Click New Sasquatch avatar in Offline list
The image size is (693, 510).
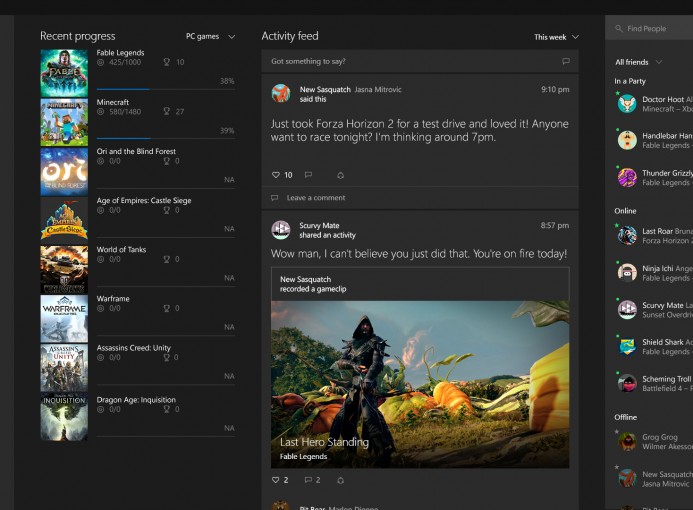(627, 478)
